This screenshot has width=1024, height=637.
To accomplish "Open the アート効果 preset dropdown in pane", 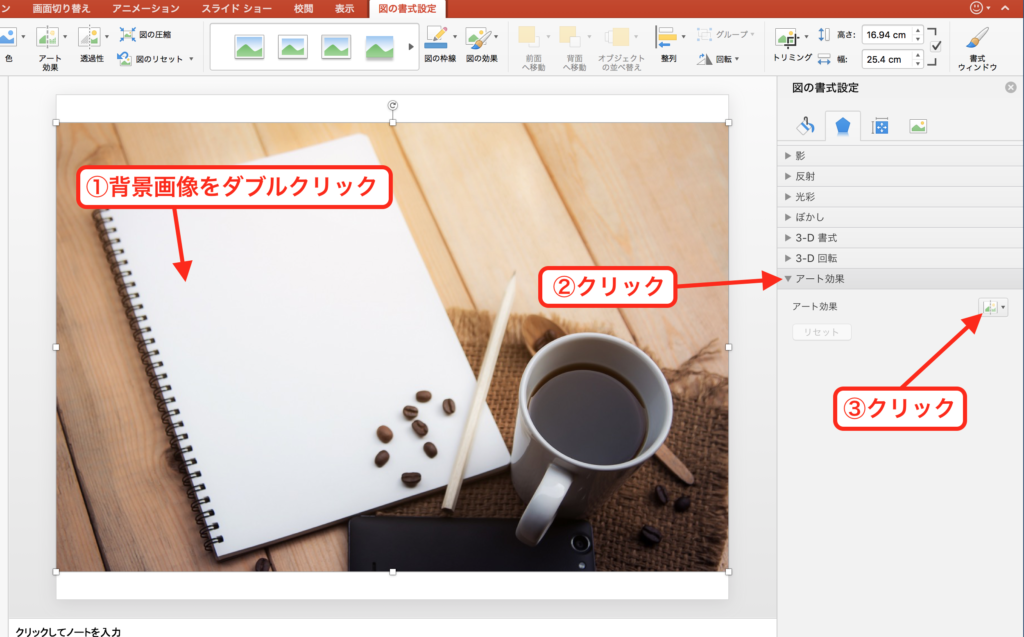I will 993,308.
